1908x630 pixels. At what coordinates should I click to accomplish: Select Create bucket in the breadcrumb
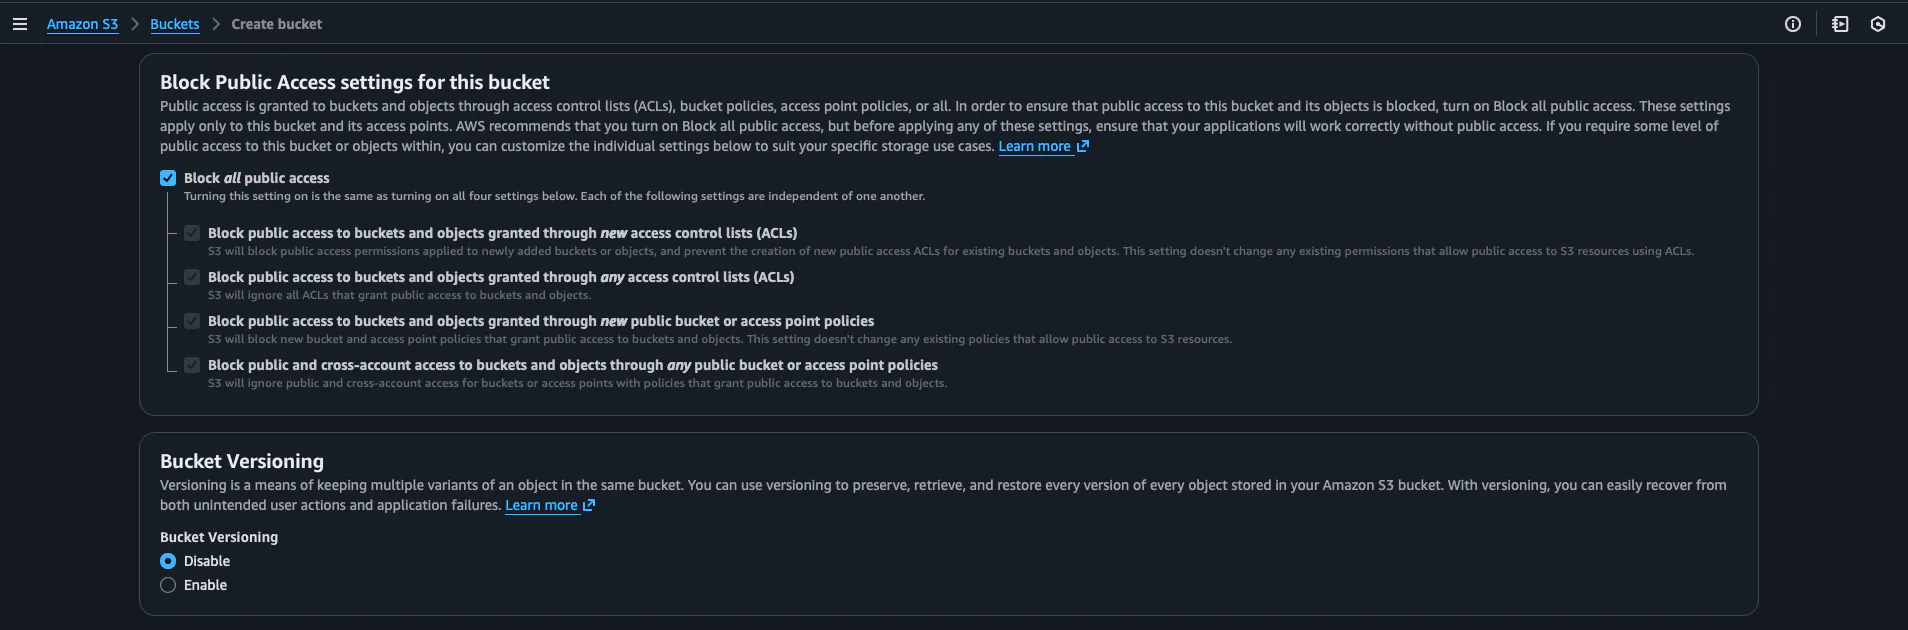click(277, 23)
